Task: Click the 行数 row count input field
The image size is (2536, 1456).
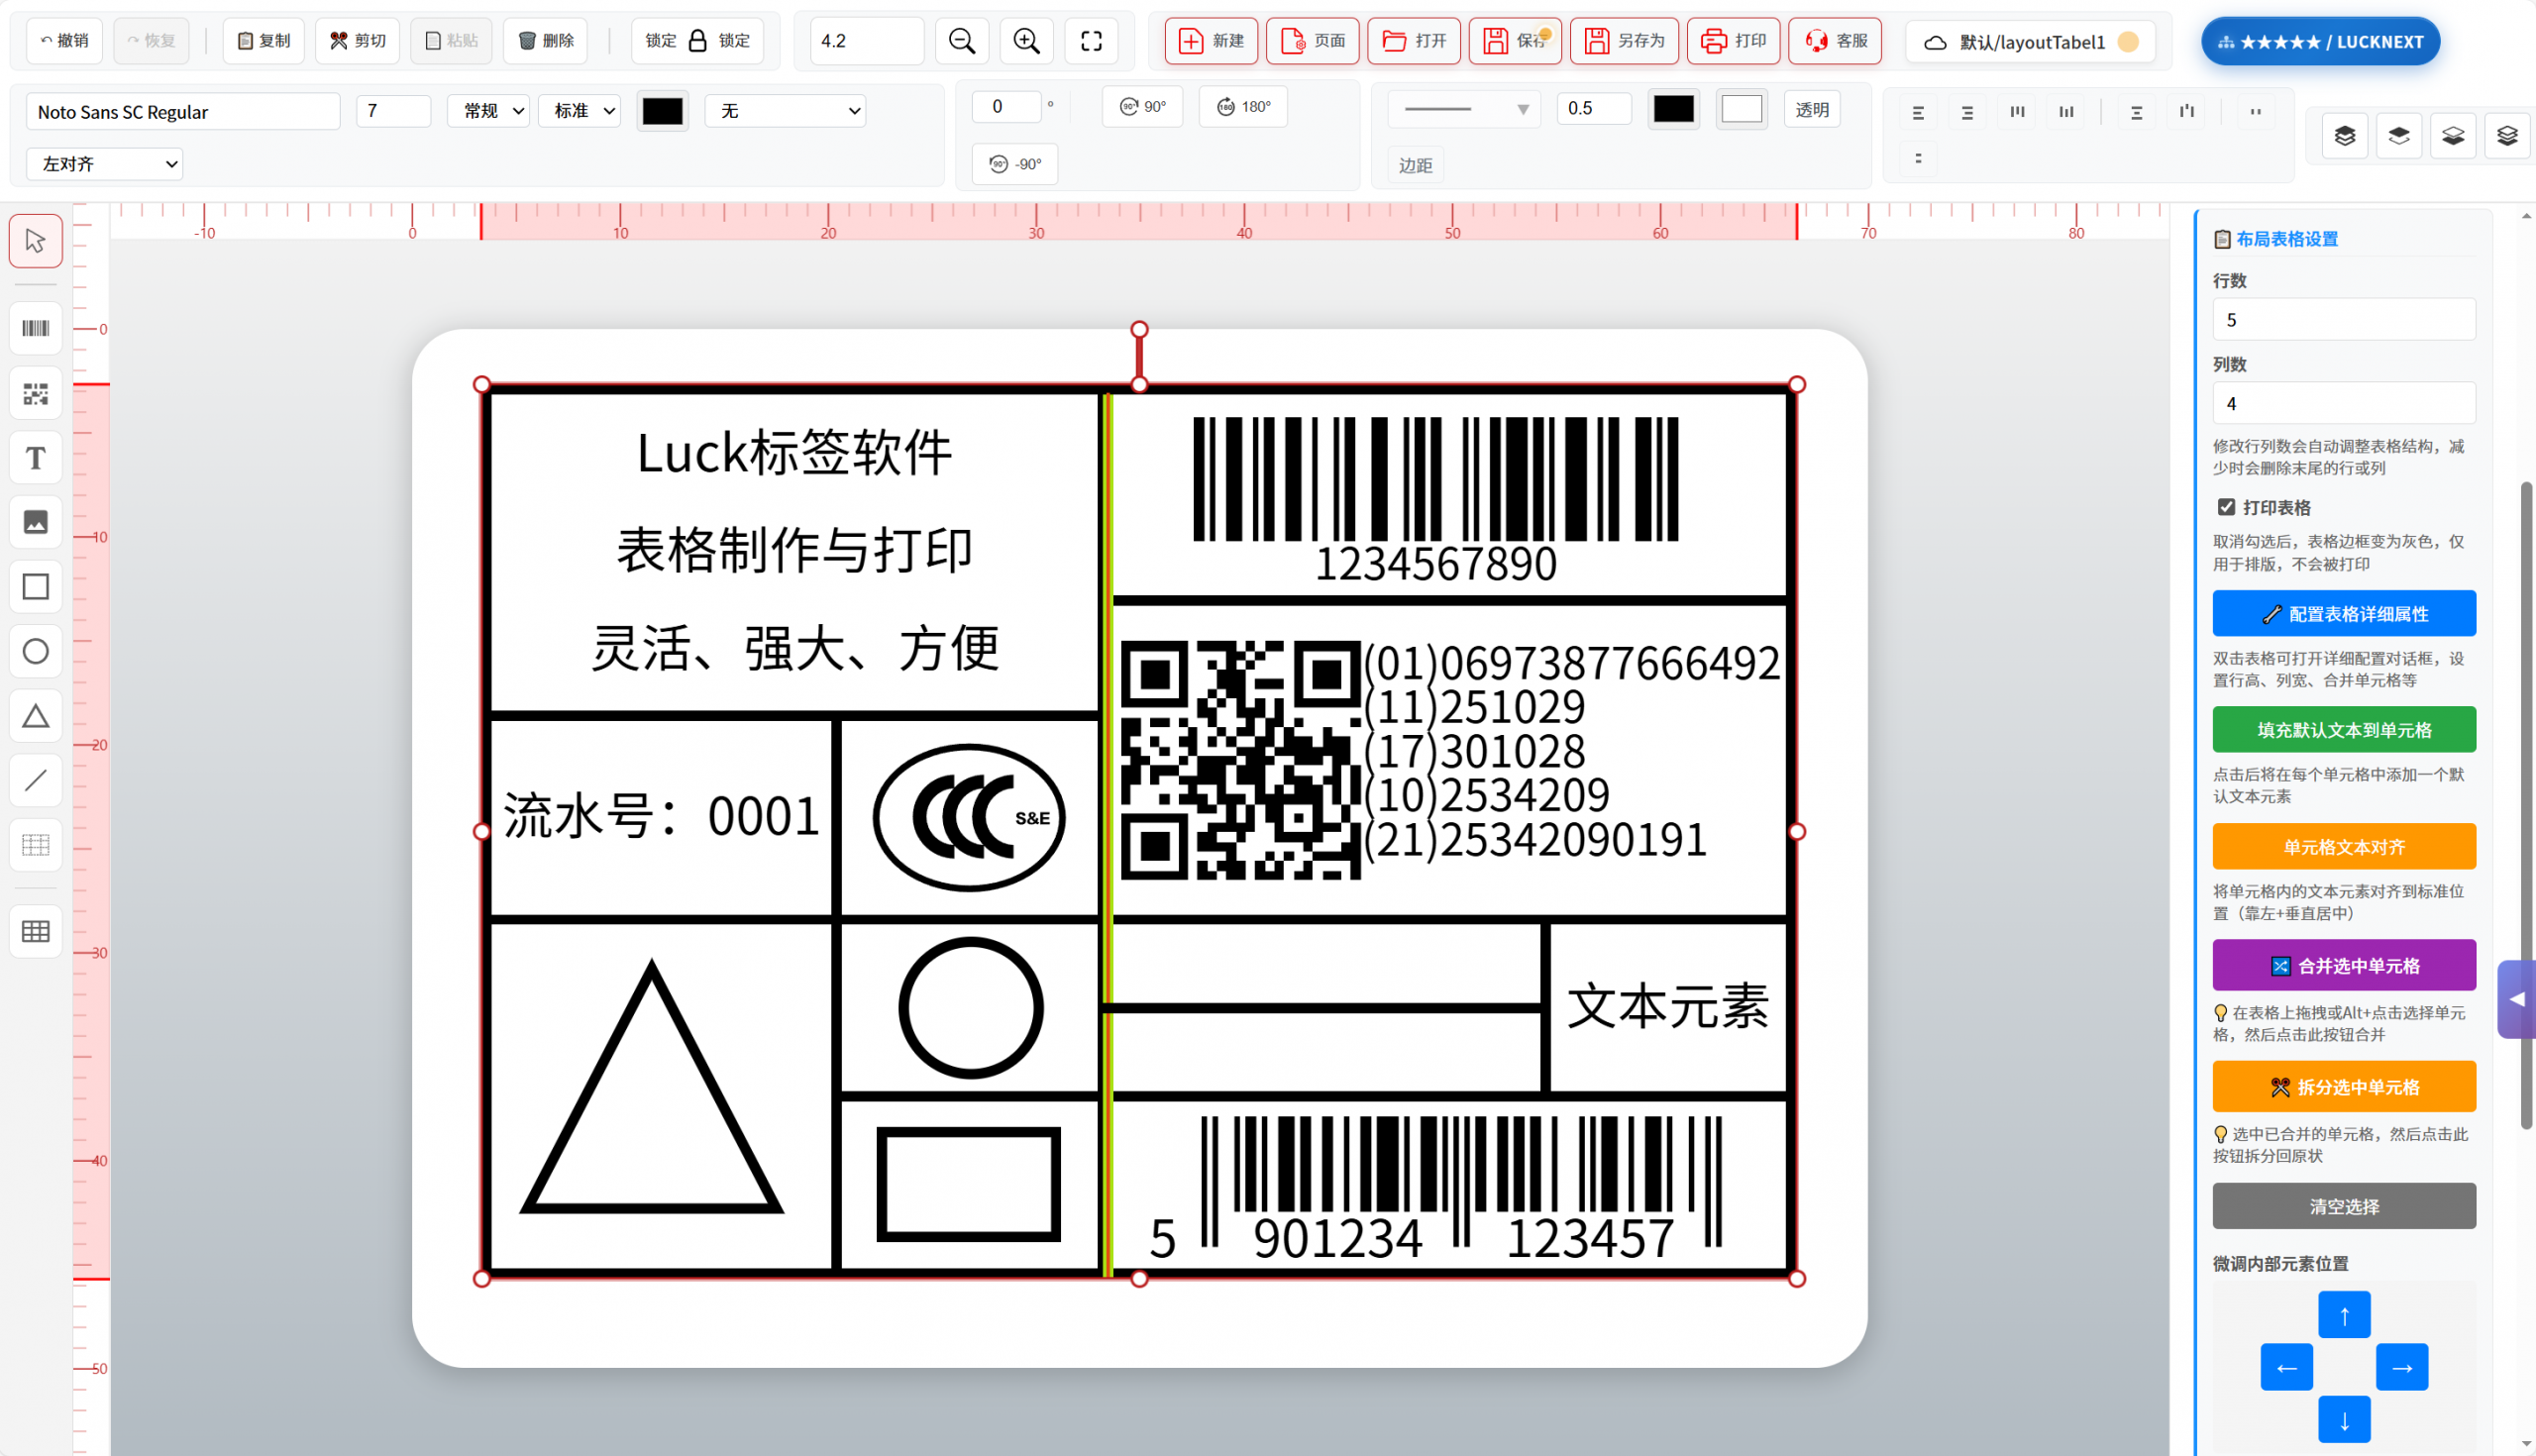Action: coord(2343,318)
